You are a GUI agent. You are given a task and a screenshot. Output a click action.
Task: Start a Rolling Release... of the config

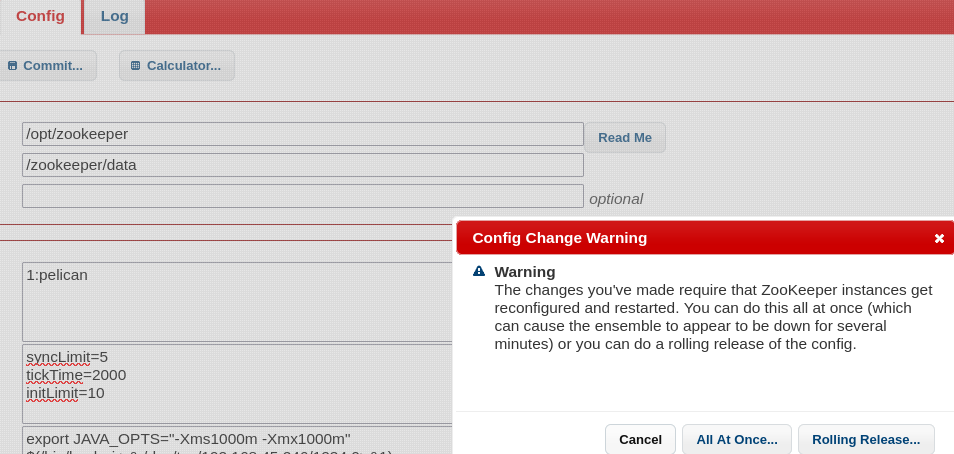tap(866, 439)
